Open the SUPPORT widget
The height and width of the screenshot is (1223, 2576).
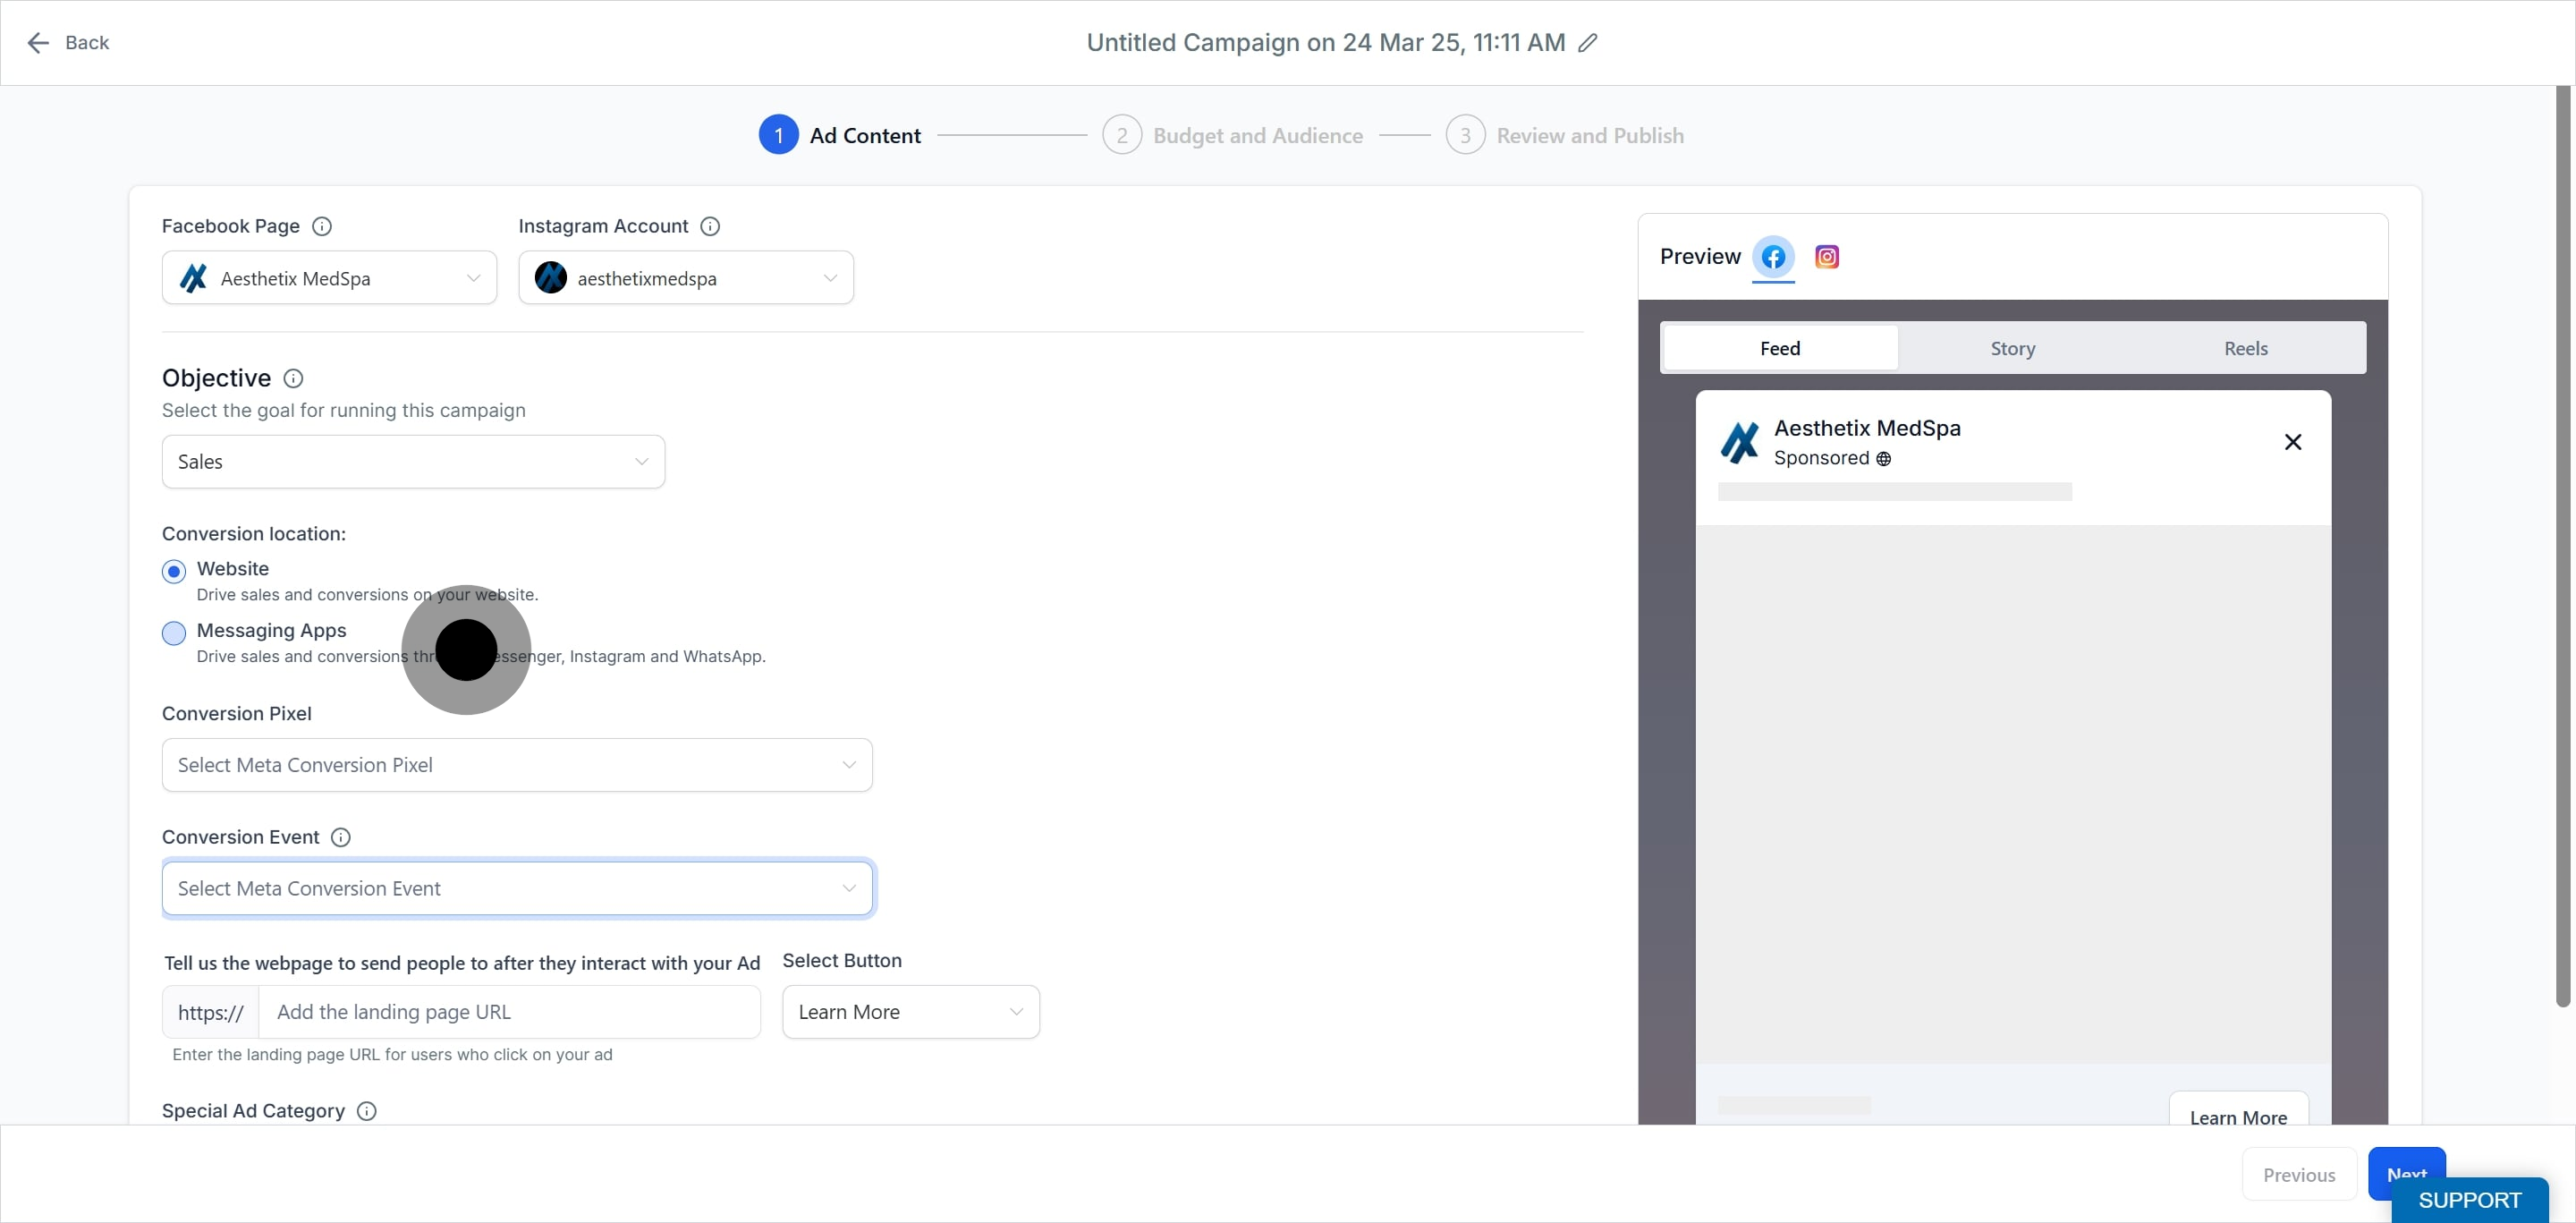tap(2469, 1200)
